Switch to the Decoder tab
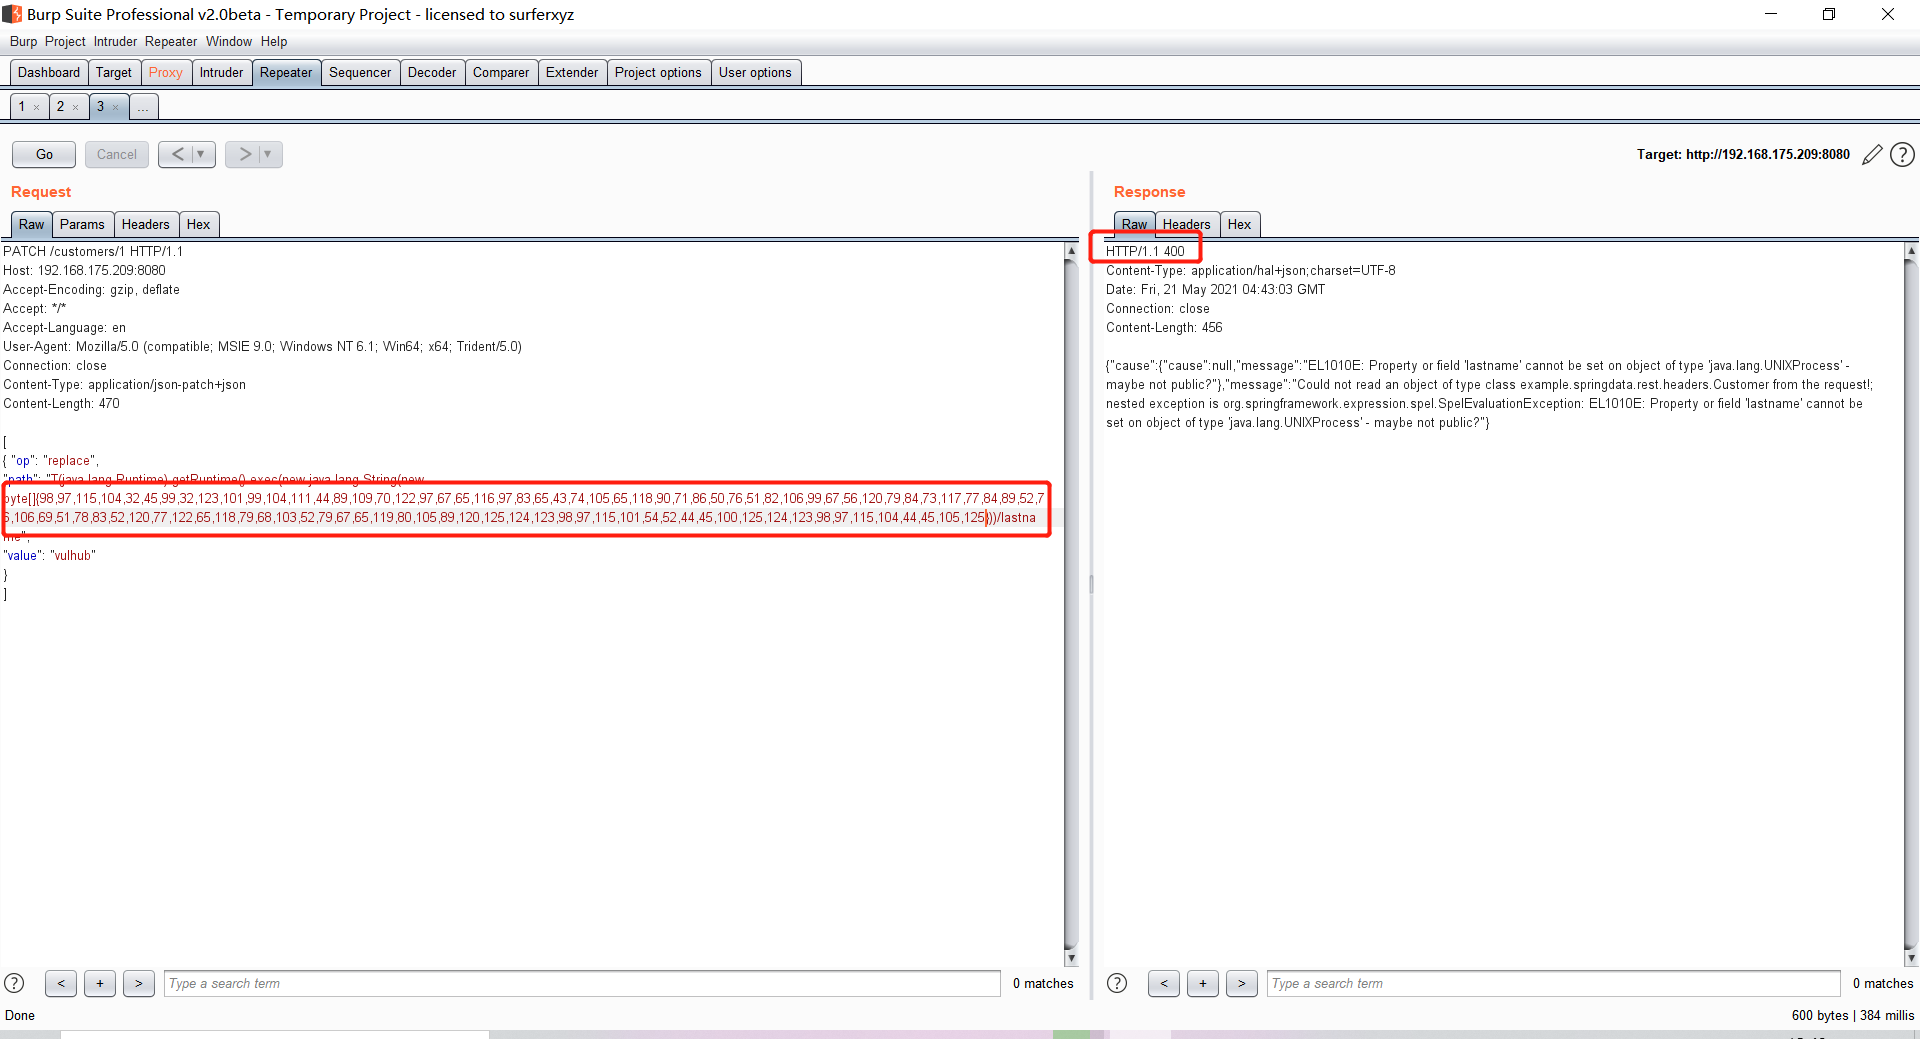The width and height of the screenshot is (1920, 1039). [432, 72]
